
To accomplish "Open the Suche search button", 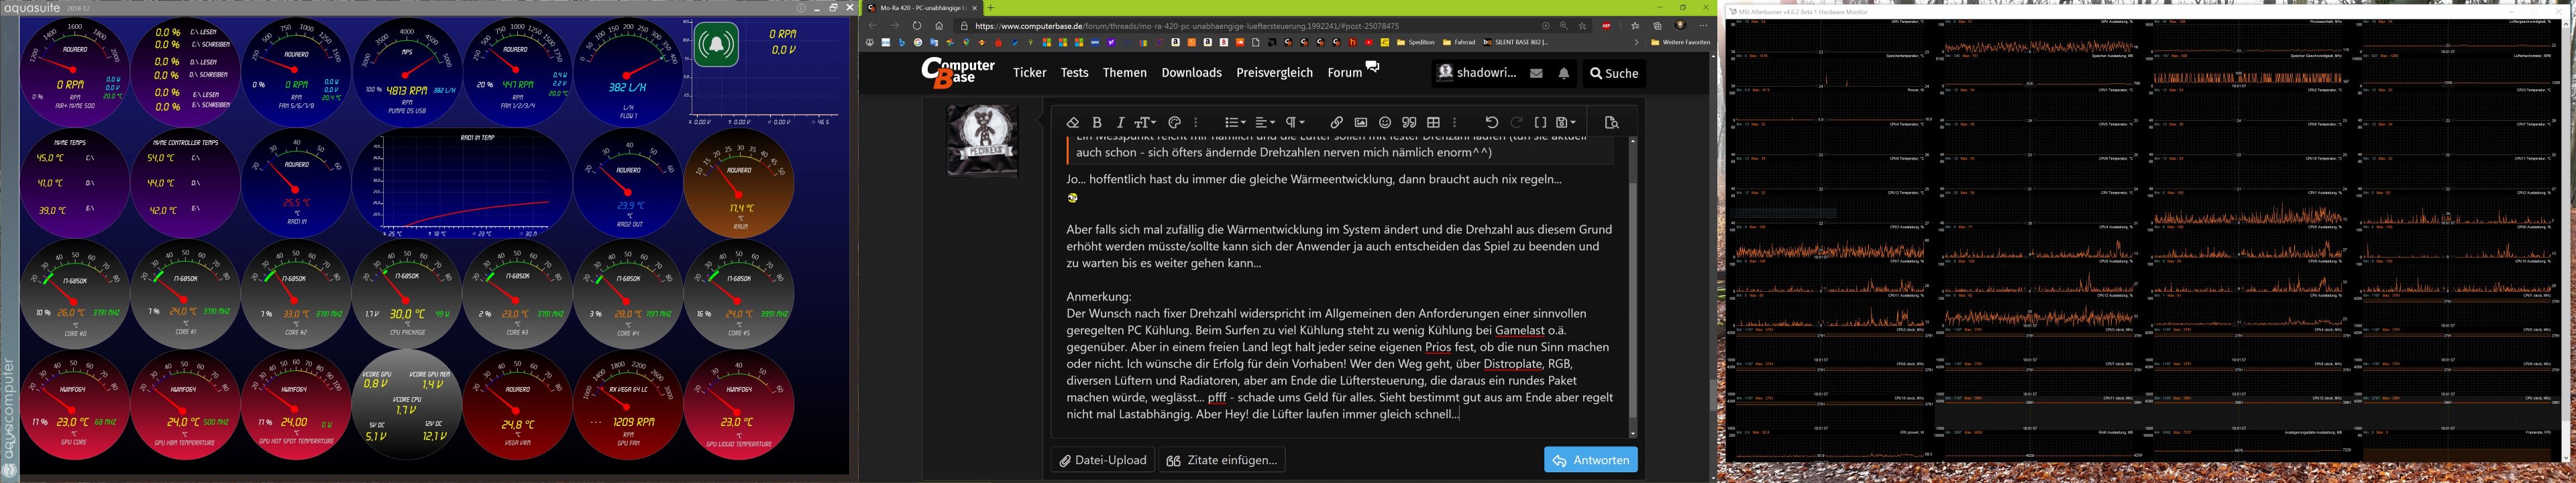I will coord(1614,73).
